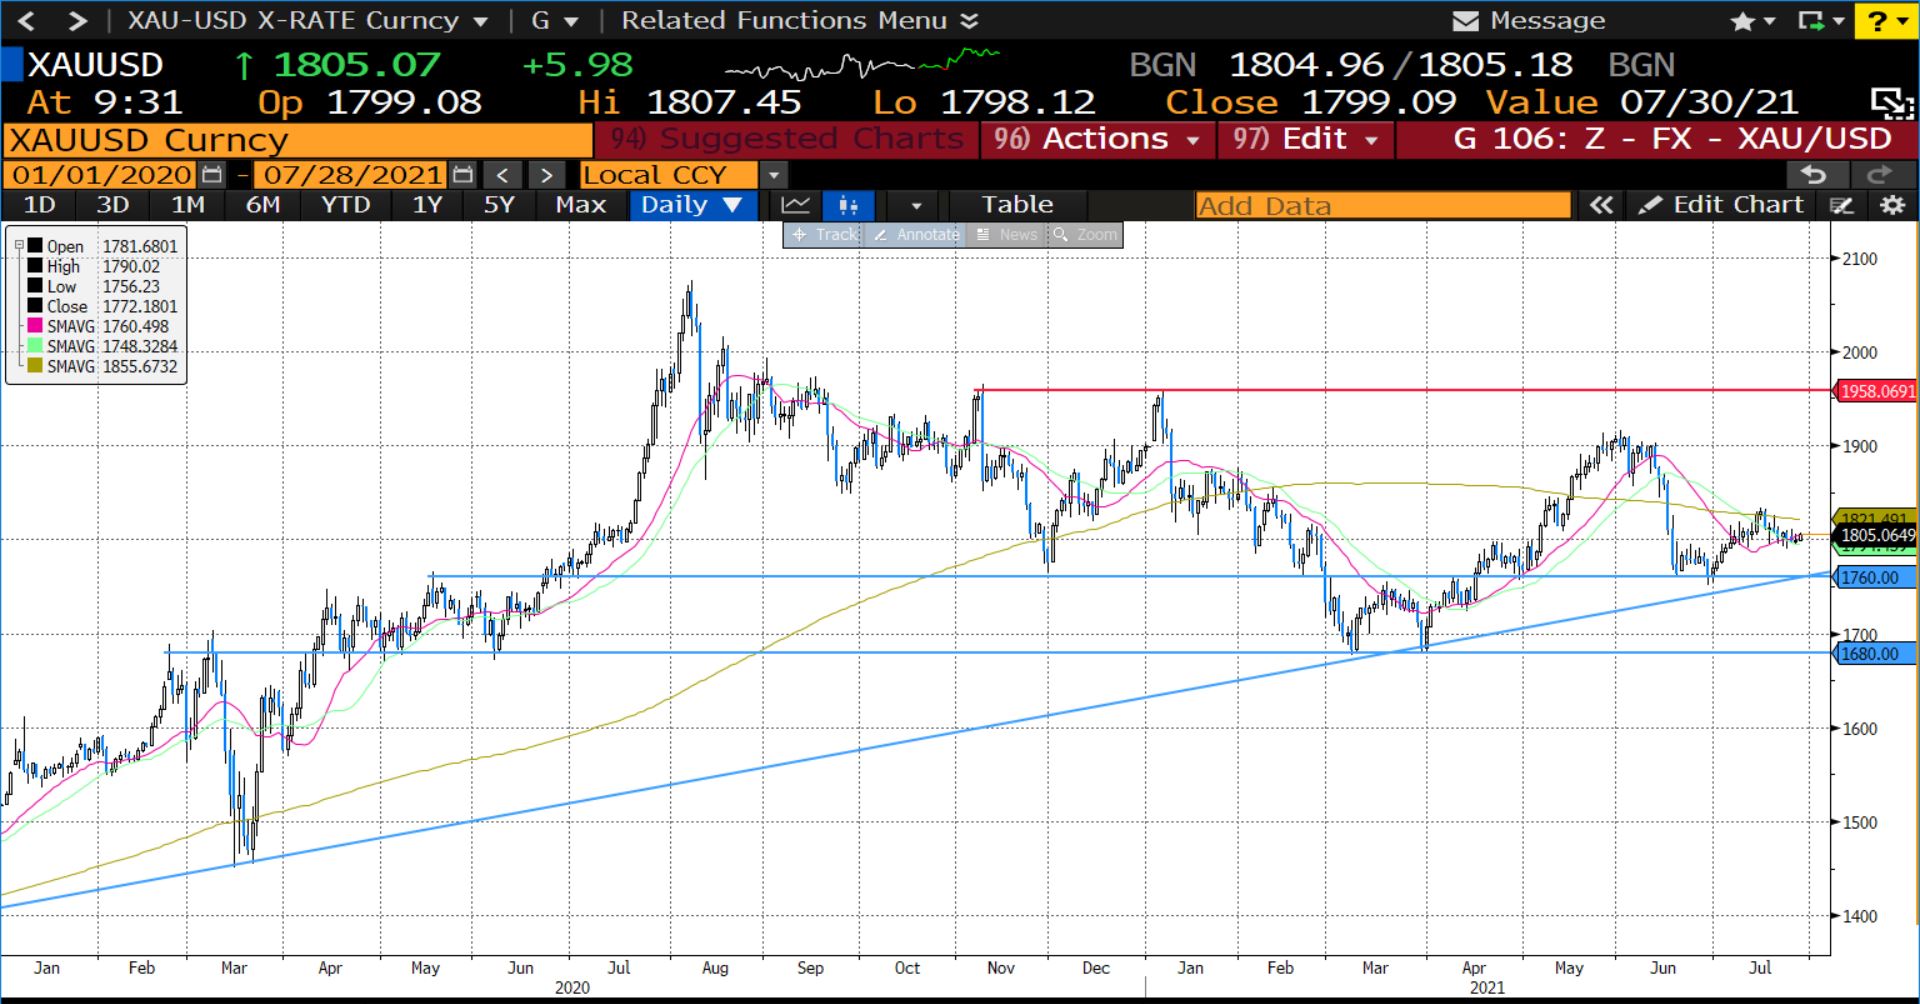Click pink SMAVG 1760.498 legend swatch

[35, 326]
